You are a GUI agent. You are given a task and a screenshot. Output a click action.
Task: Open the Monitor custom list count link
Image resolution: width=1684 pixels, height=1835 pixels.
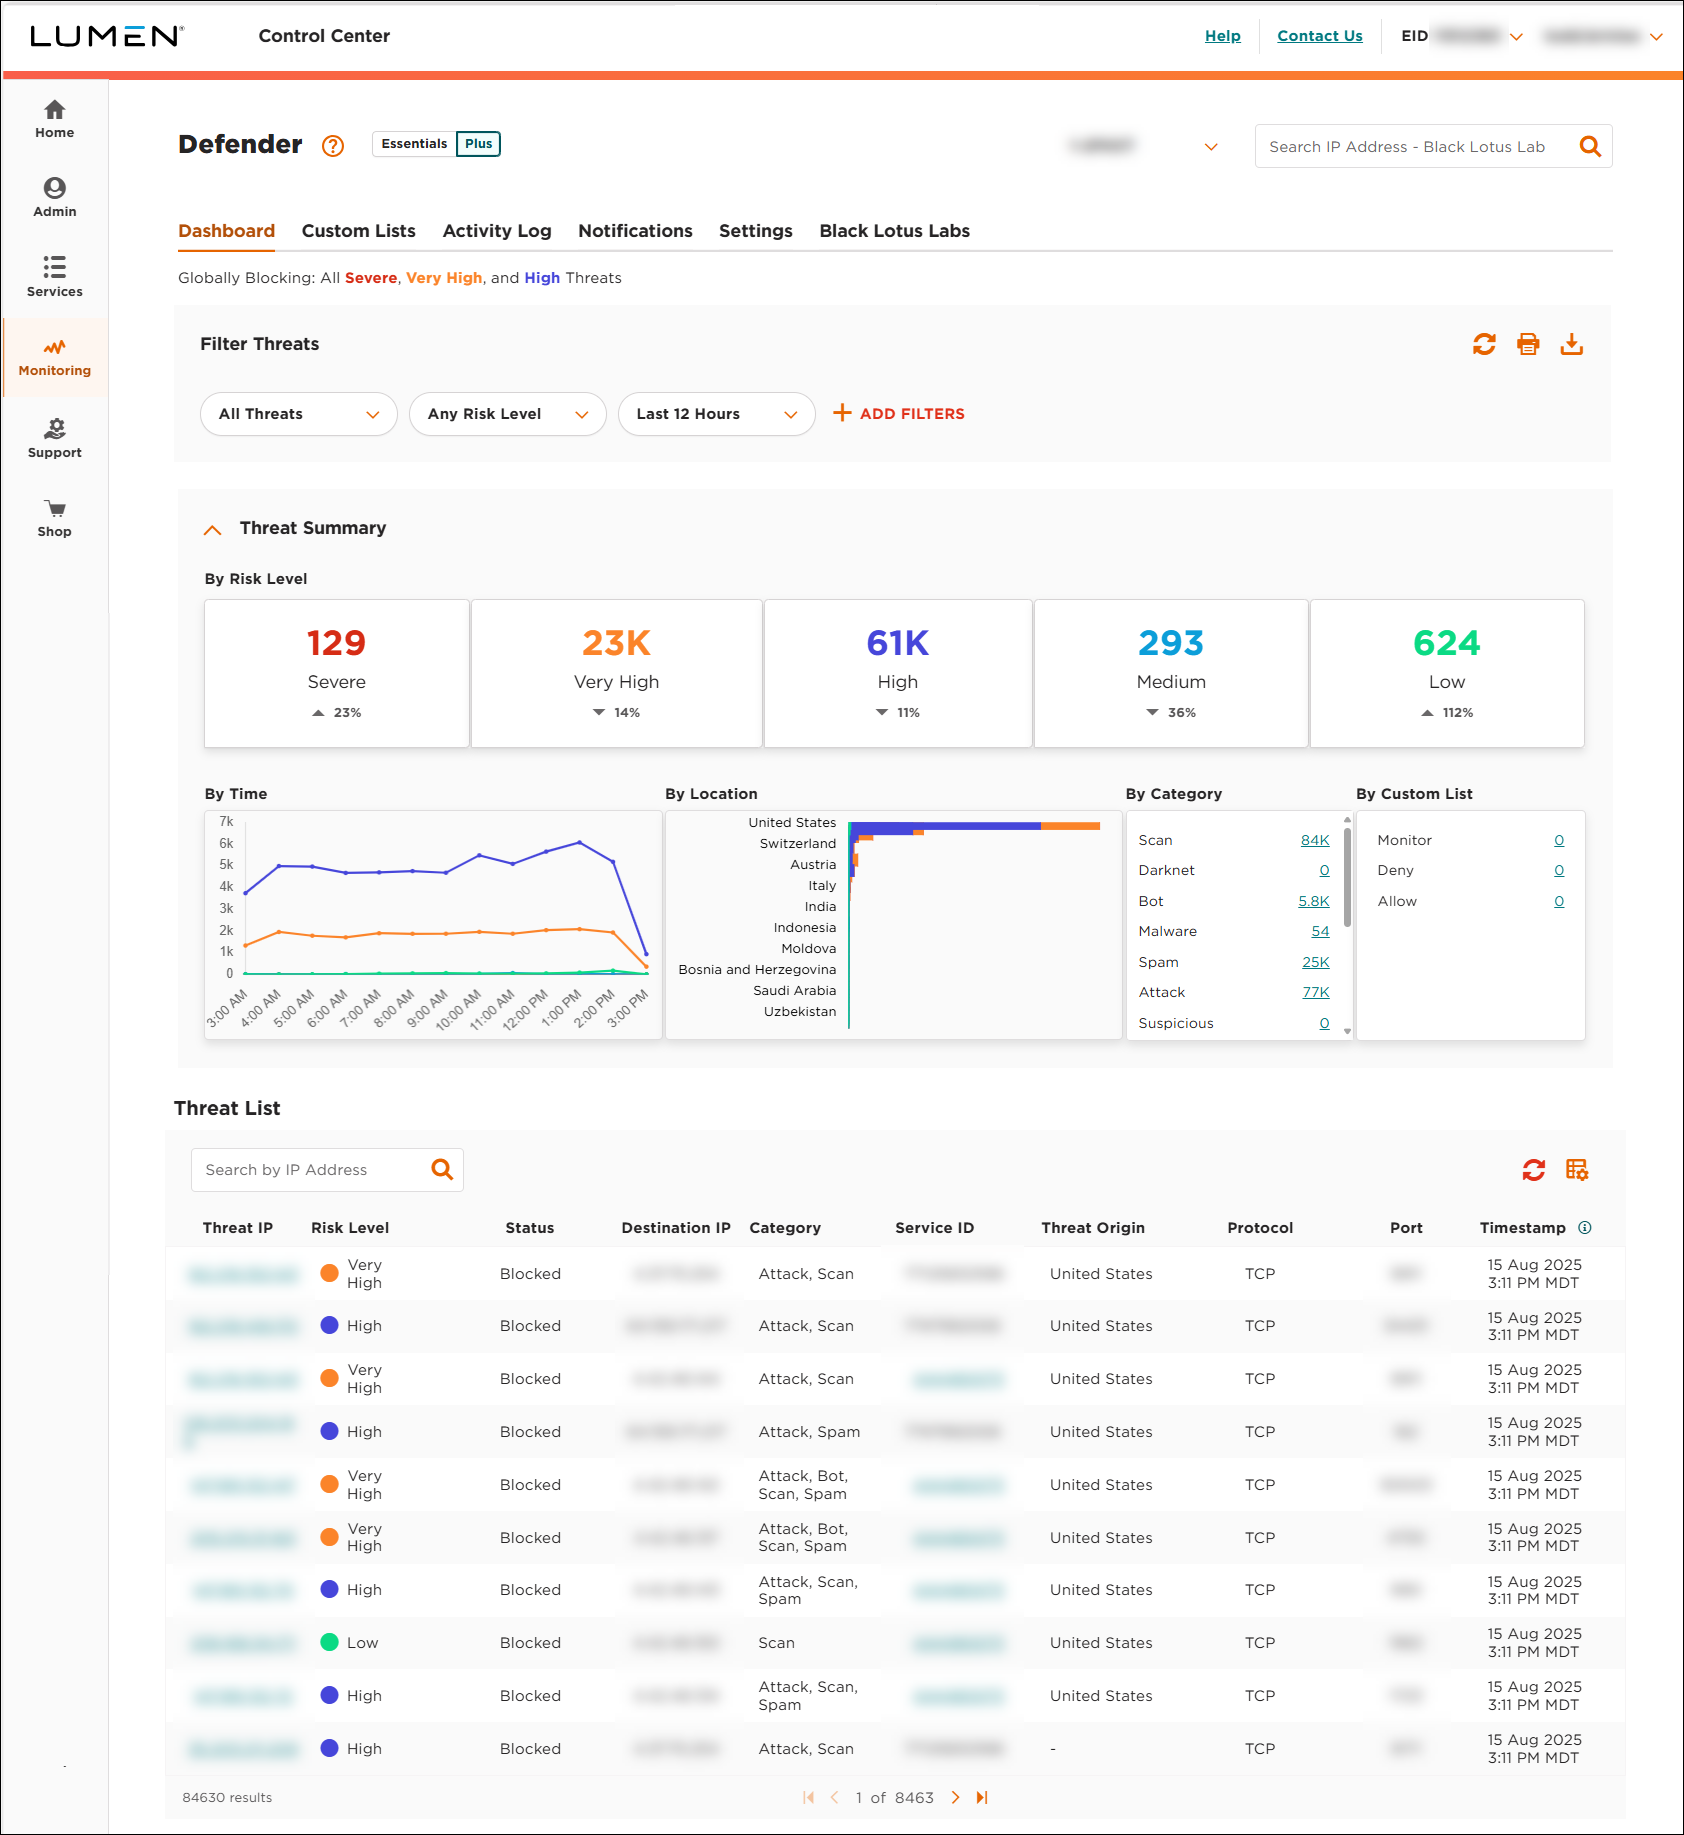point(1559,840)
